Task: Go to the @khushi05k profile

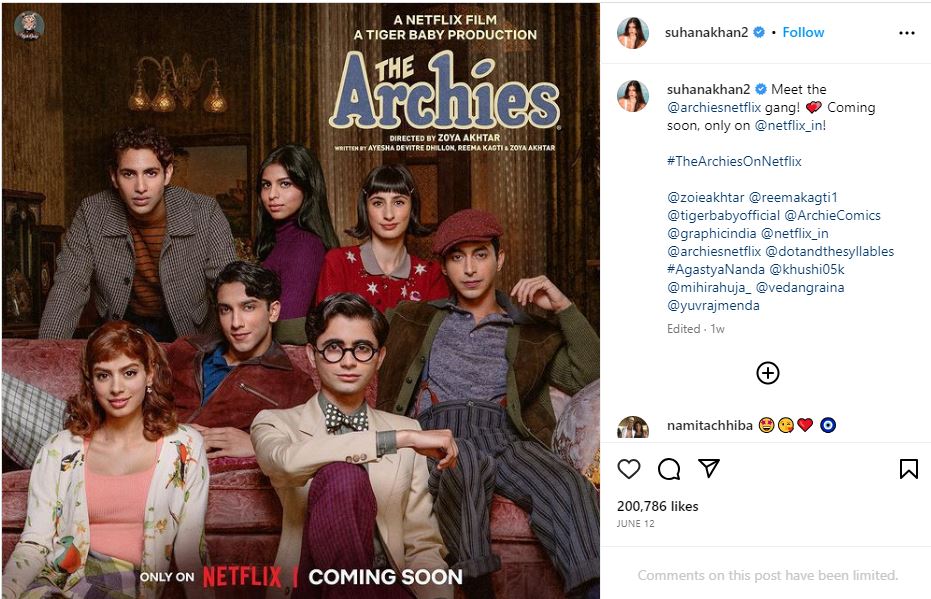Action: (807, 270)
